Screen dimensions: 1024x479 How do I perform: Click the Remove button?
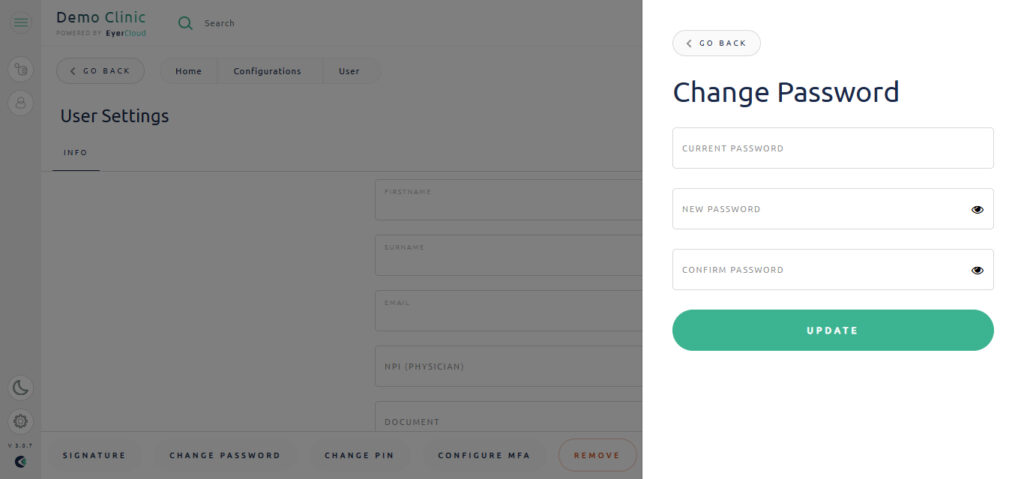point(597,455)
